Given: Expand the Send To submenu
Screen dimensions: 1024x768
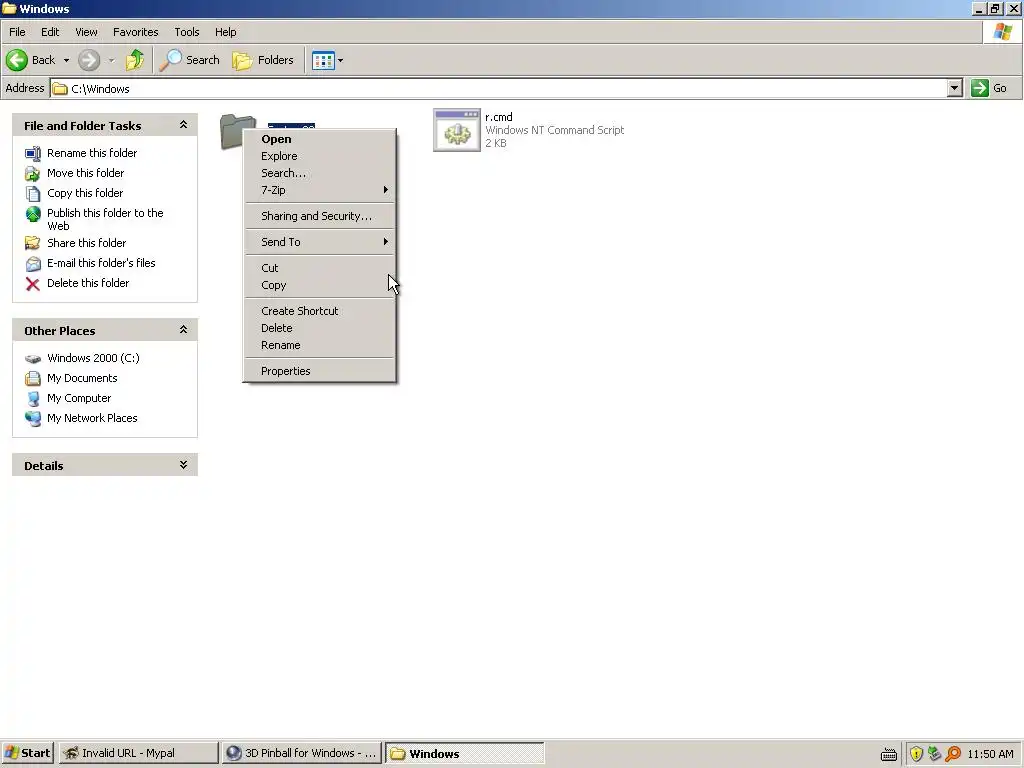Looking at the screenshot, I should coord(320,242).
